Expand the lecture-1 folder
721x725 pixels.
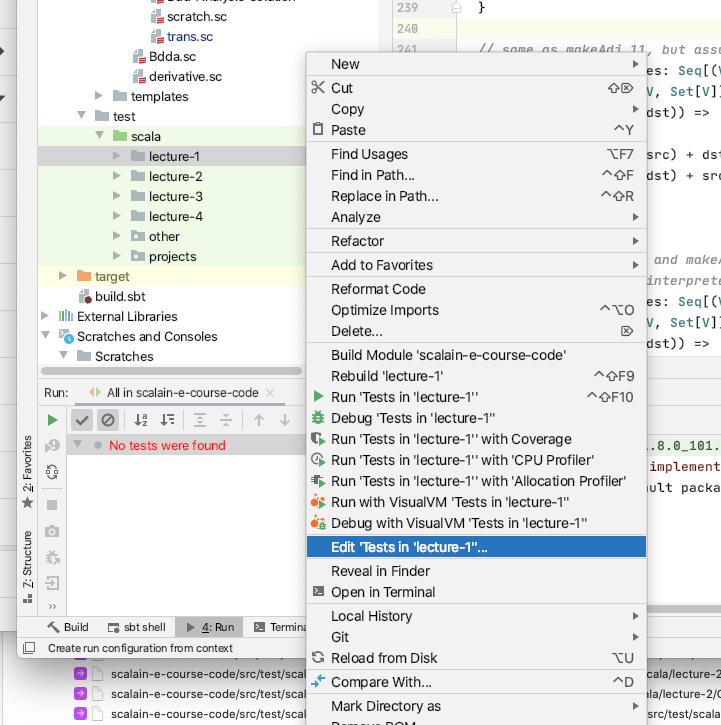pyautogui.click(x=117, y=156)
